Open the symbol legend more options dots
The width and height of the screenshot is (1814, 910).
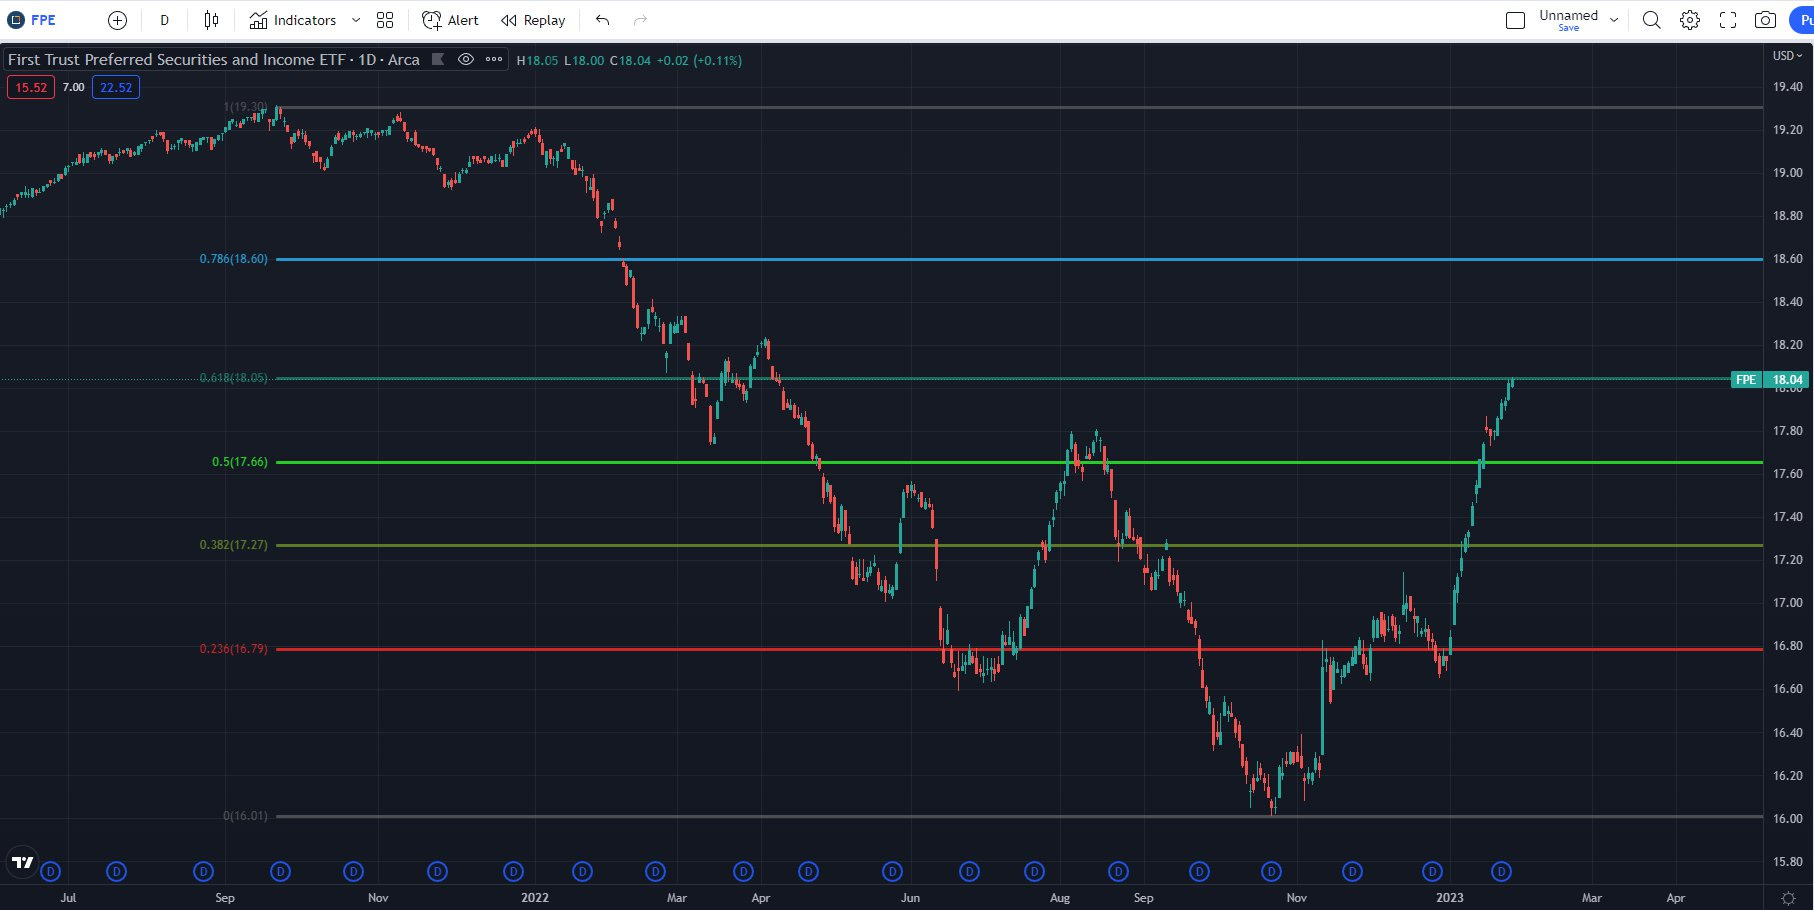coord(494,59)
